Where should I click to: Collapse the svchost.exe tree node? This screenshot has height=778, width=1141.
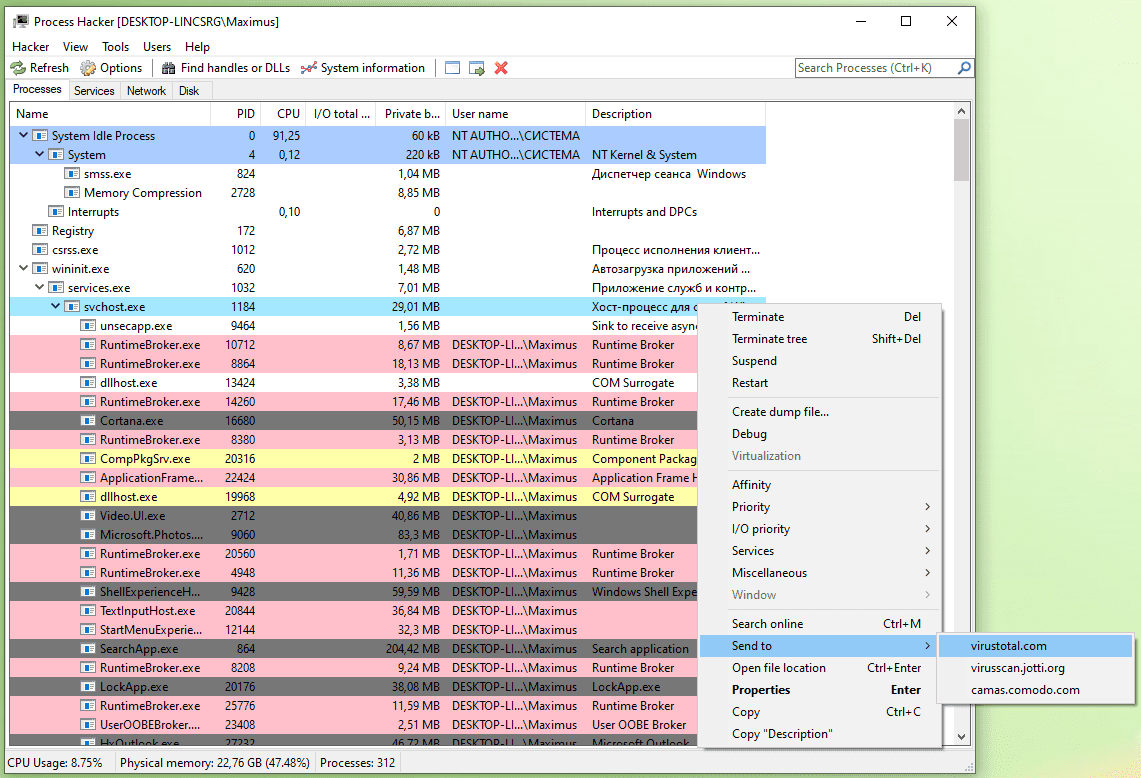pyautogui.click(x=55, y=306)
